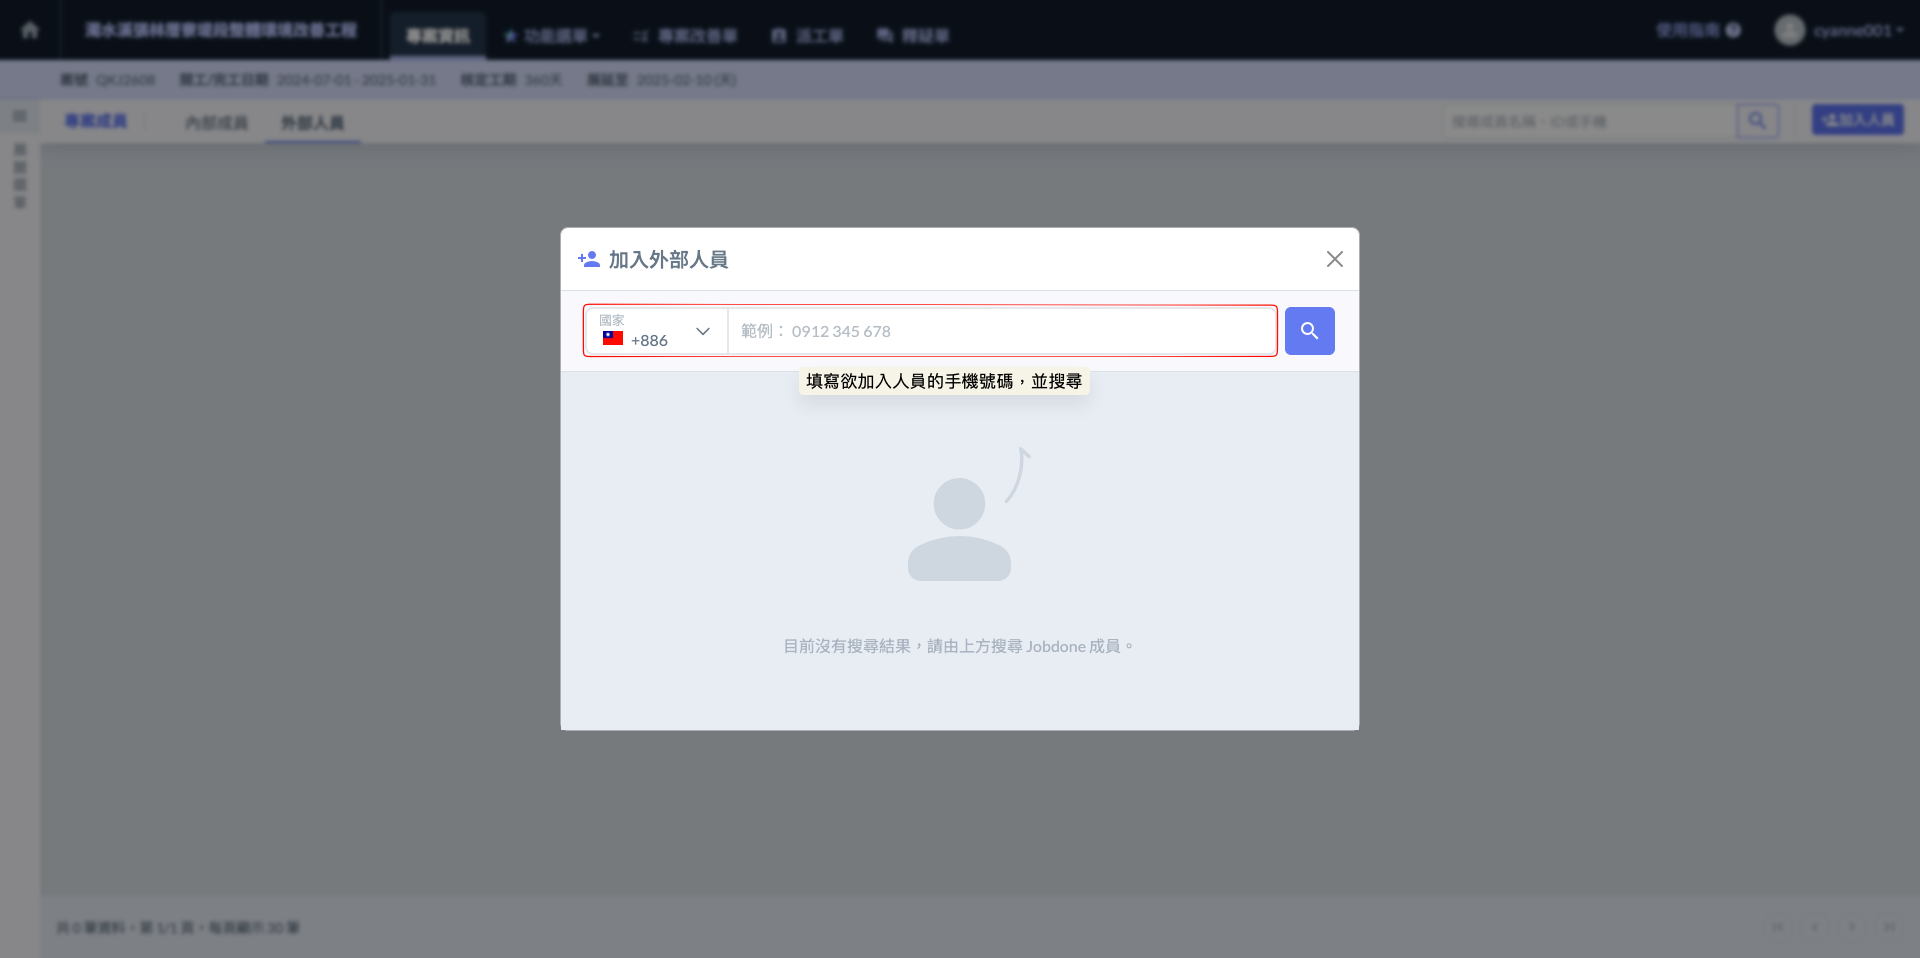This screenshot has width=1920, height=958.
Task: Click the Taiwan flag icon
Action: [x=613, y=339]
